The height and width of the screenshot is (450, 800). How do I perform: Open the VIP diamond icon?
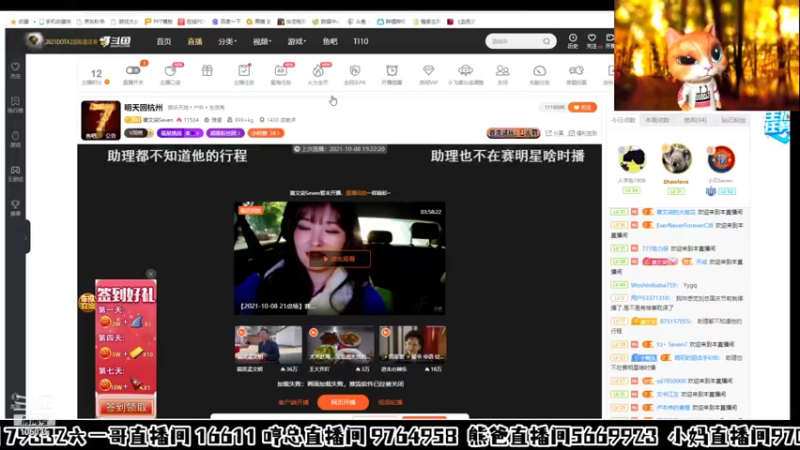(x=429, y=74)
